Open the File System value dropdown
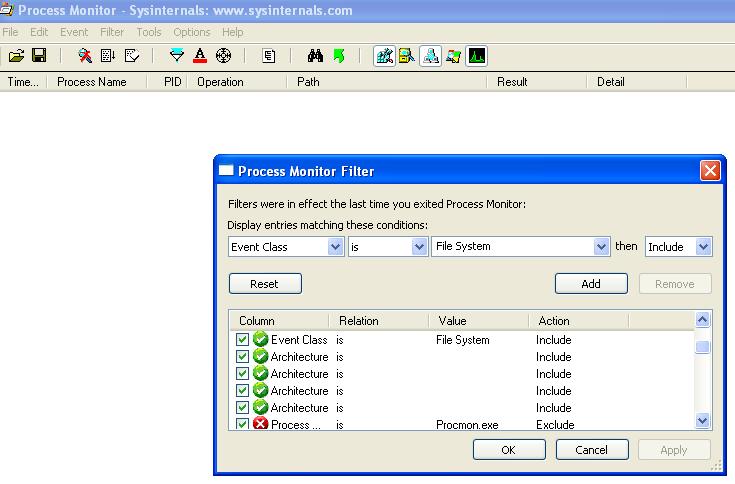This screenshot has height=484, width=735. [x=601, y=246]
